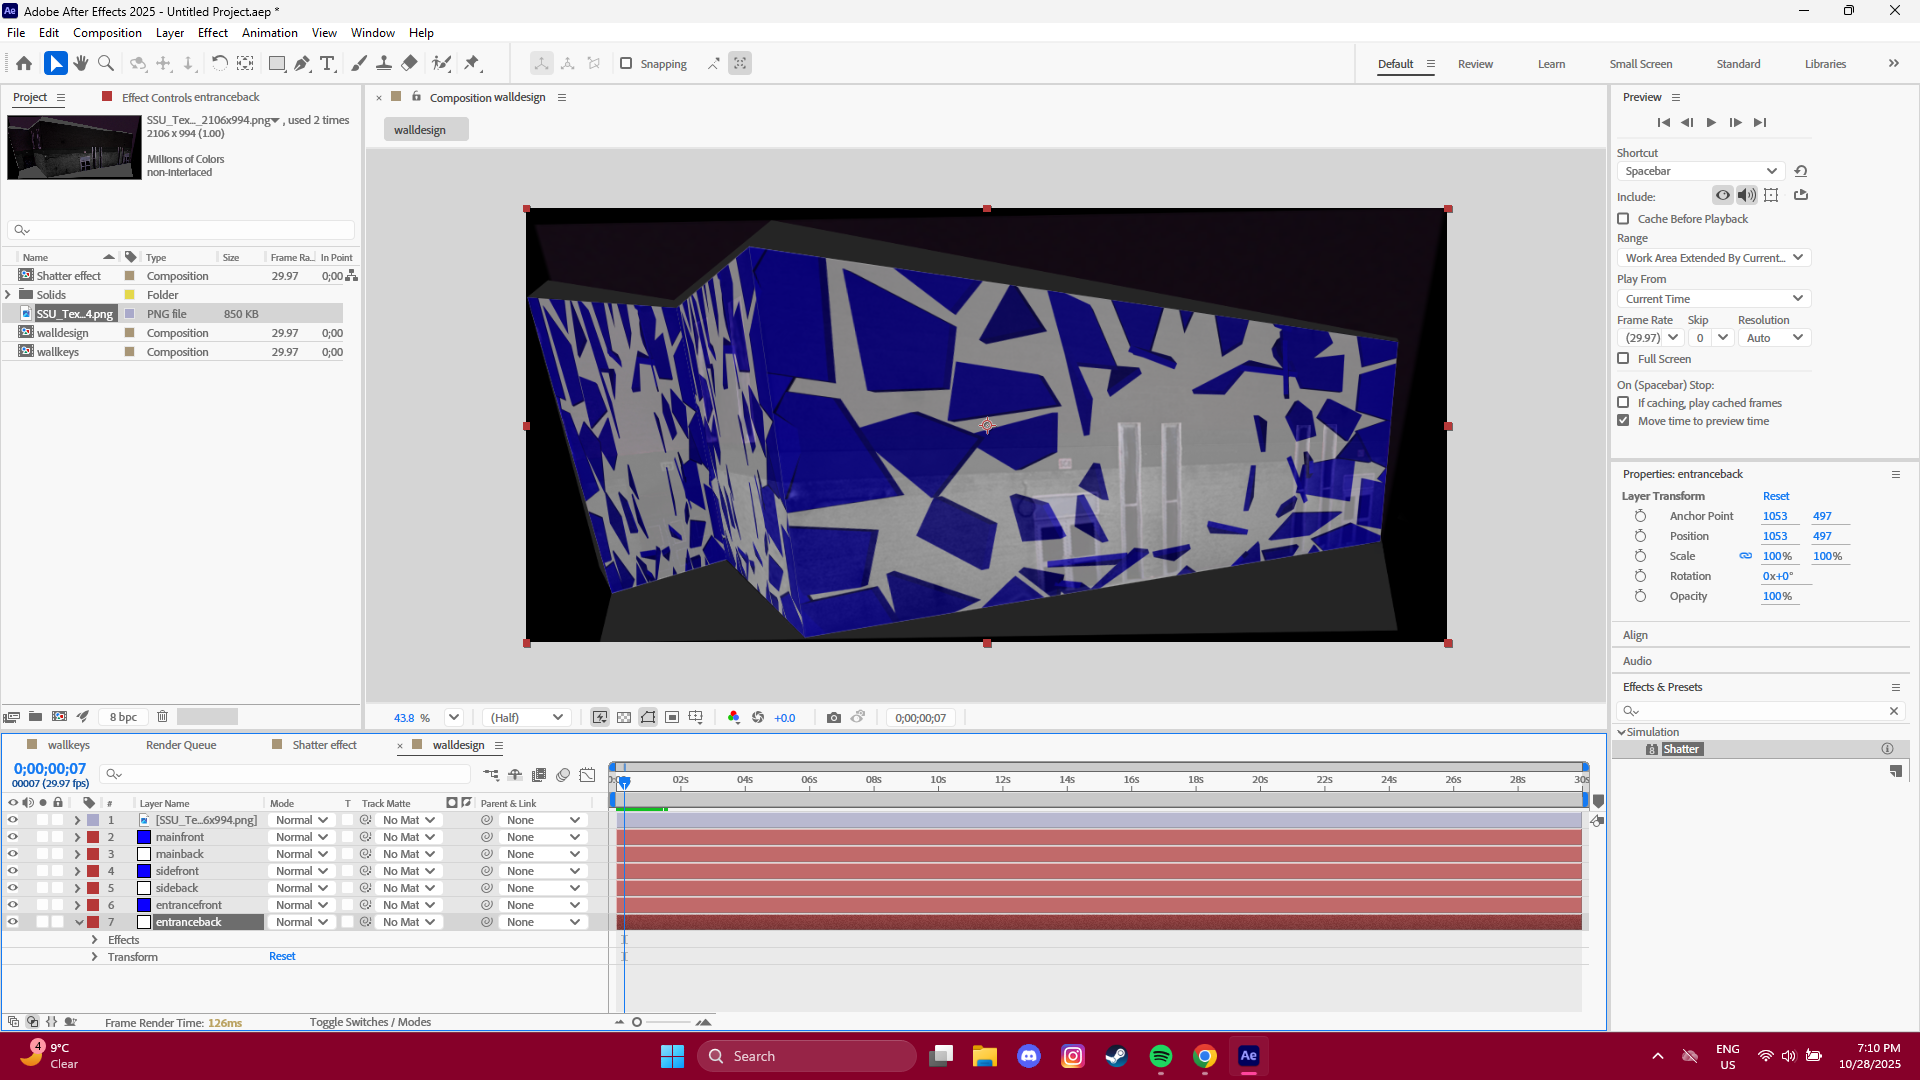Open the Resolution (Half) dropdown
The image size is (1920, 1080).
tap(525, 717)
